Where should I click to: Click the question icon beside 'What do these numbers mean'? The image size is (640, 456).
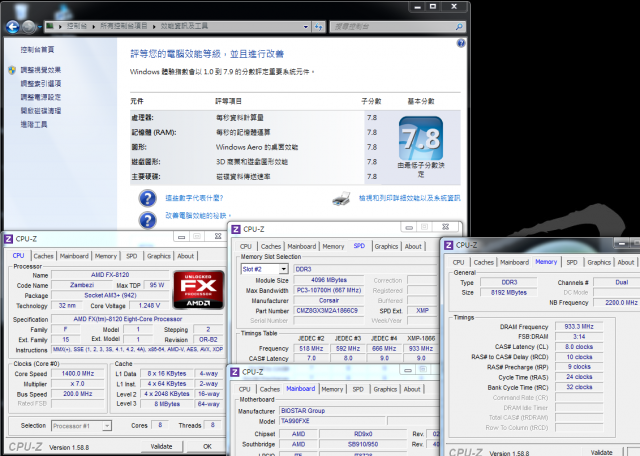pyautogui.click(x=147, y=198)
